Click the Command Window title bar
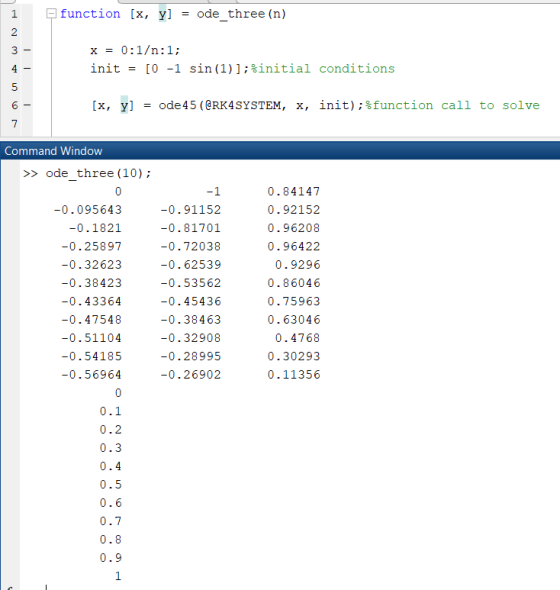Image resolution: width=560 pixels, height=590 pixels. coord(280,151)
